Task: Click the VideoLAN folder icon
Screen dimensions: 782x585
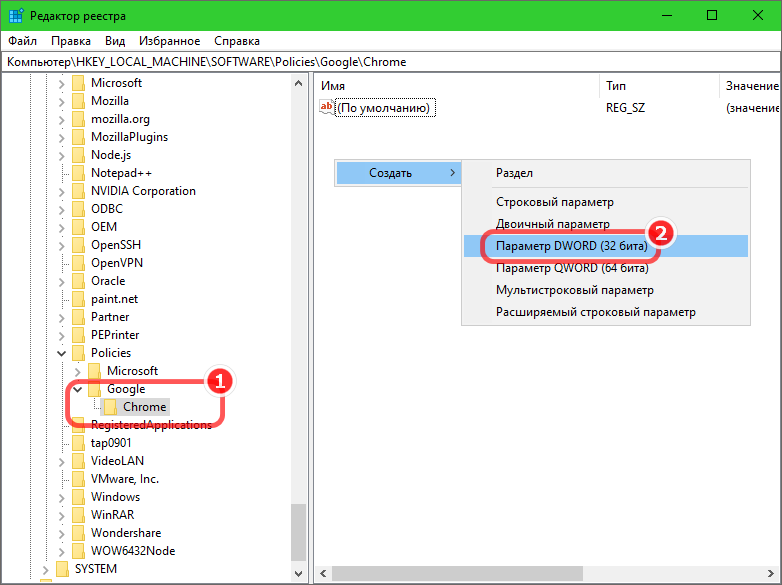Action: [x=78, y=461]
